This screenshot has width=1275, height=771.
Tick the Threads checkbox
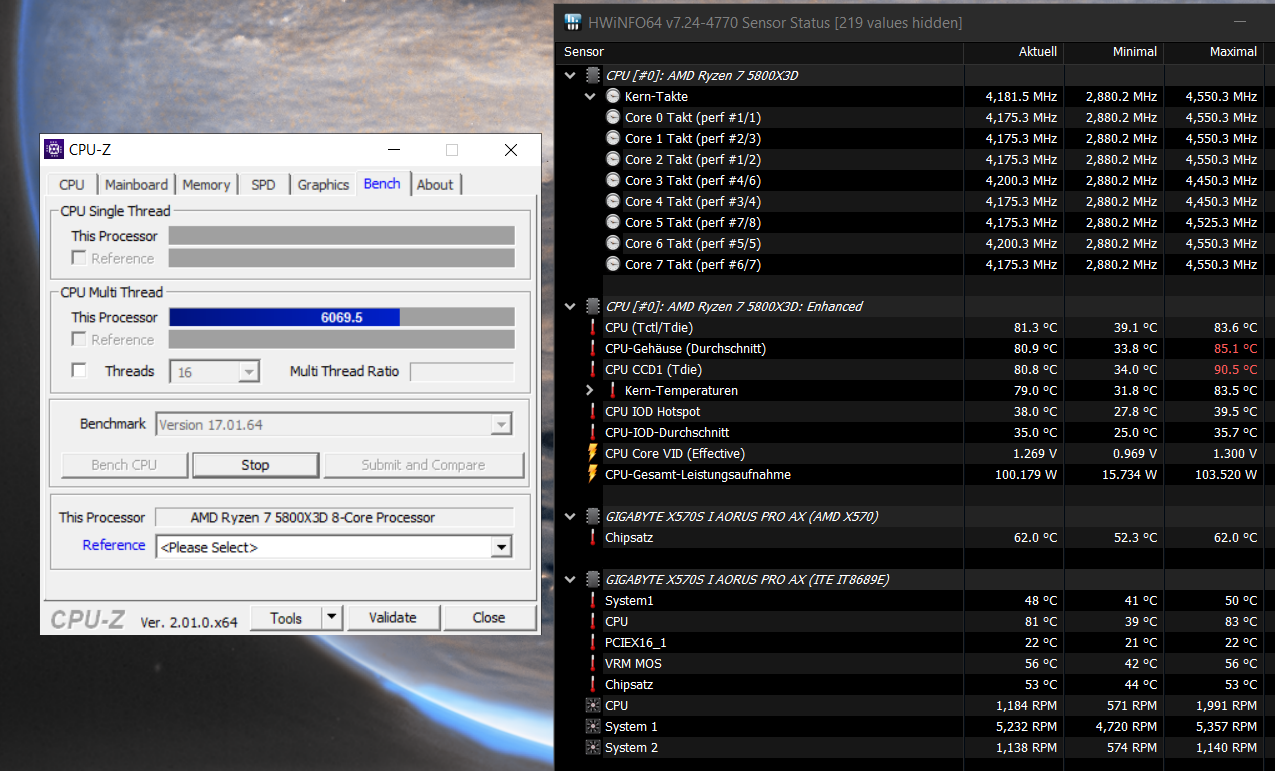pyautogui.click(x=79, y=371)
